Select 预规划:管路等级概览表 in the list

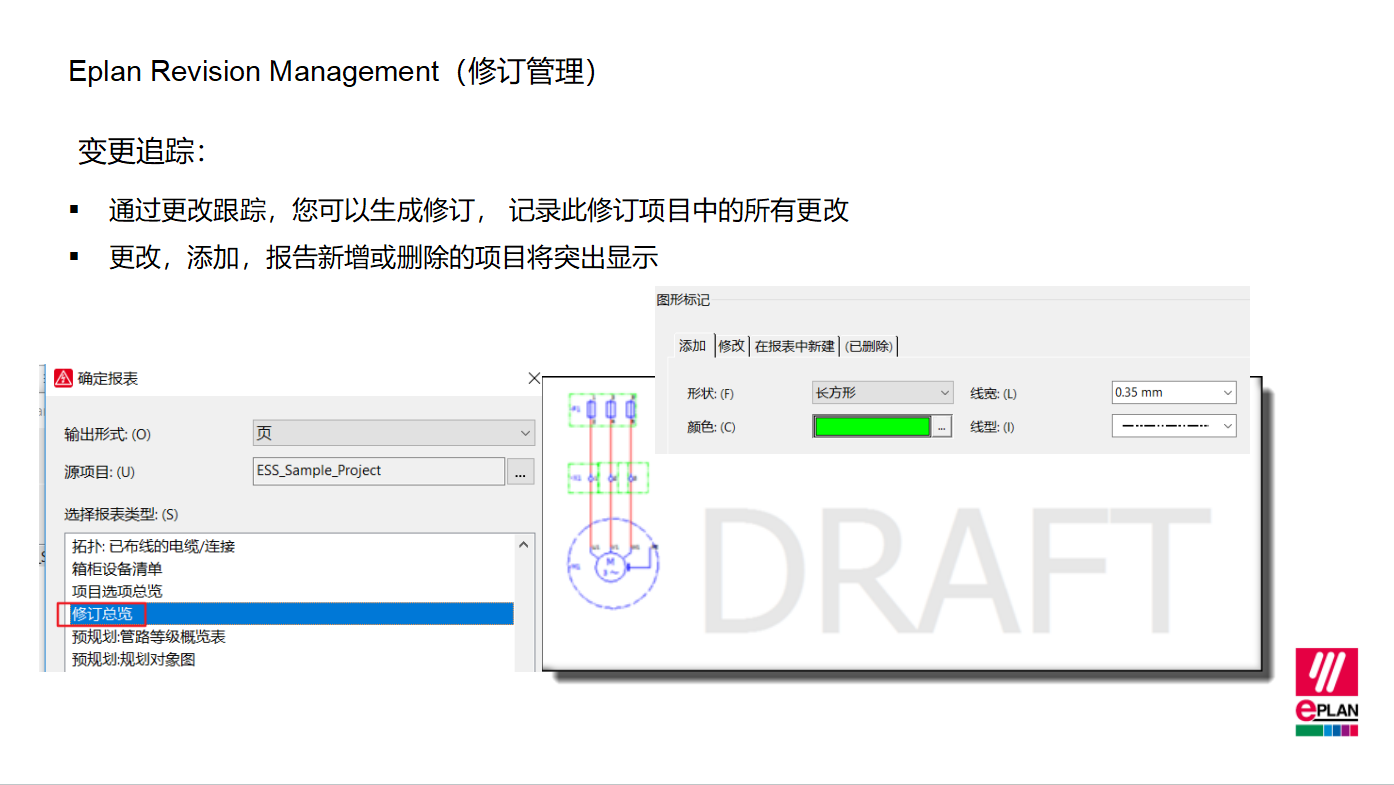pyautogui.click(x=149, y=636)
